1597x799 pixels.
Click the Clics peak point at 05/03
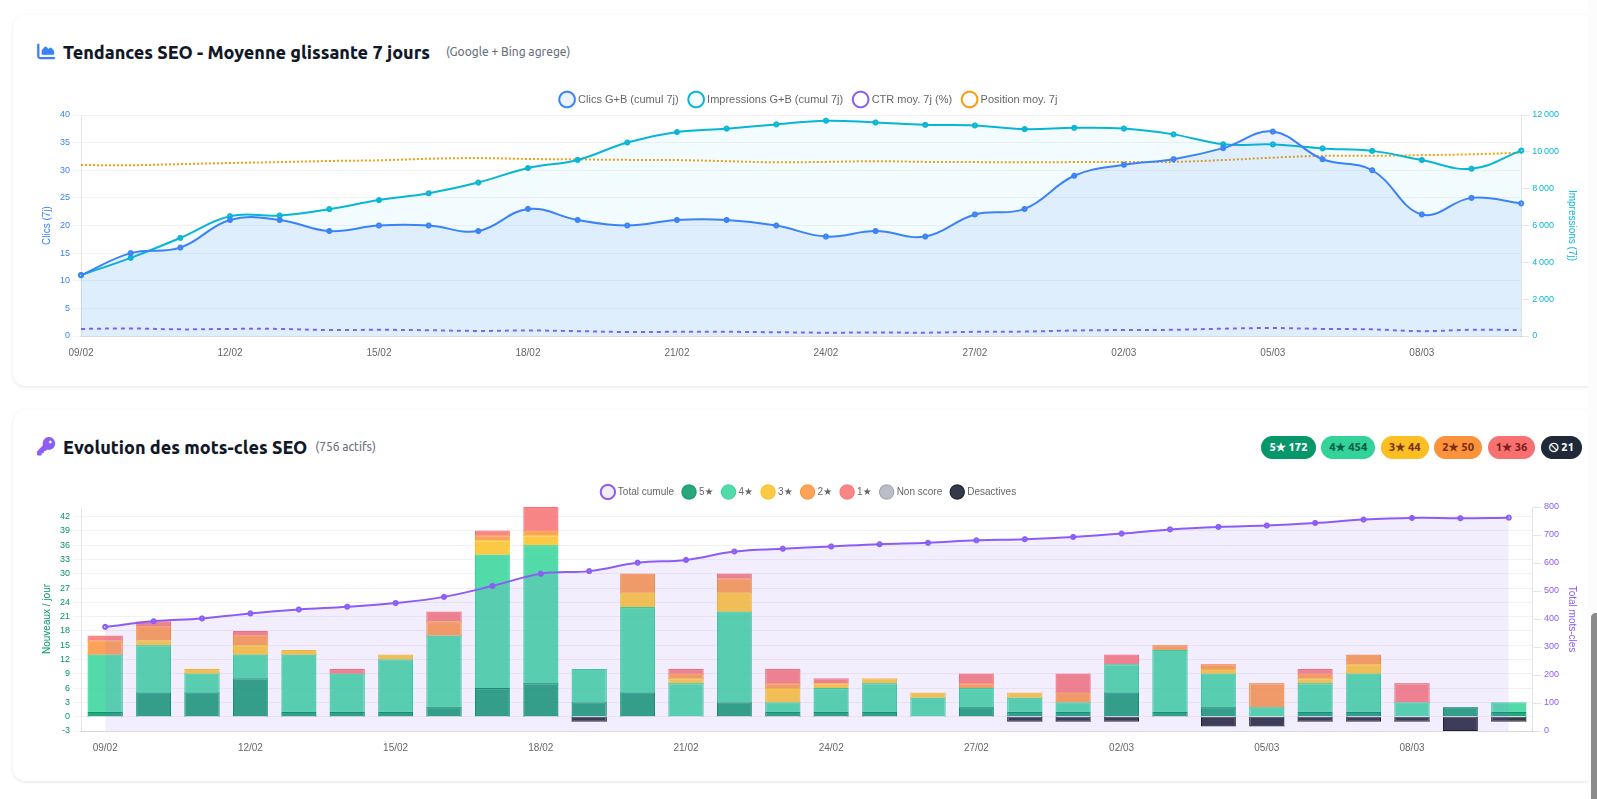[1273, 131]
